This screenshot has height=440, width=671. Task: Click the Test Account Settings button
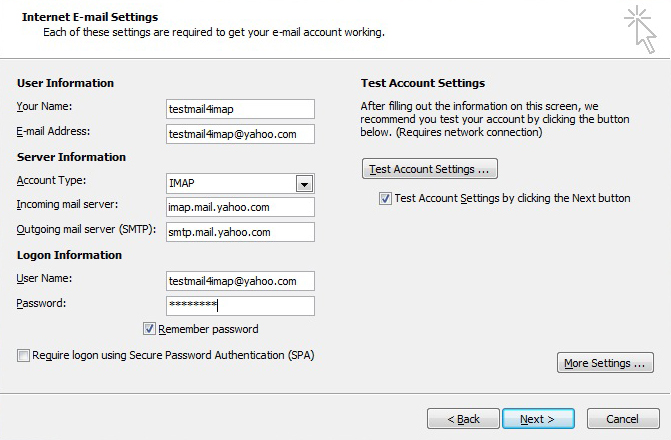430,169
